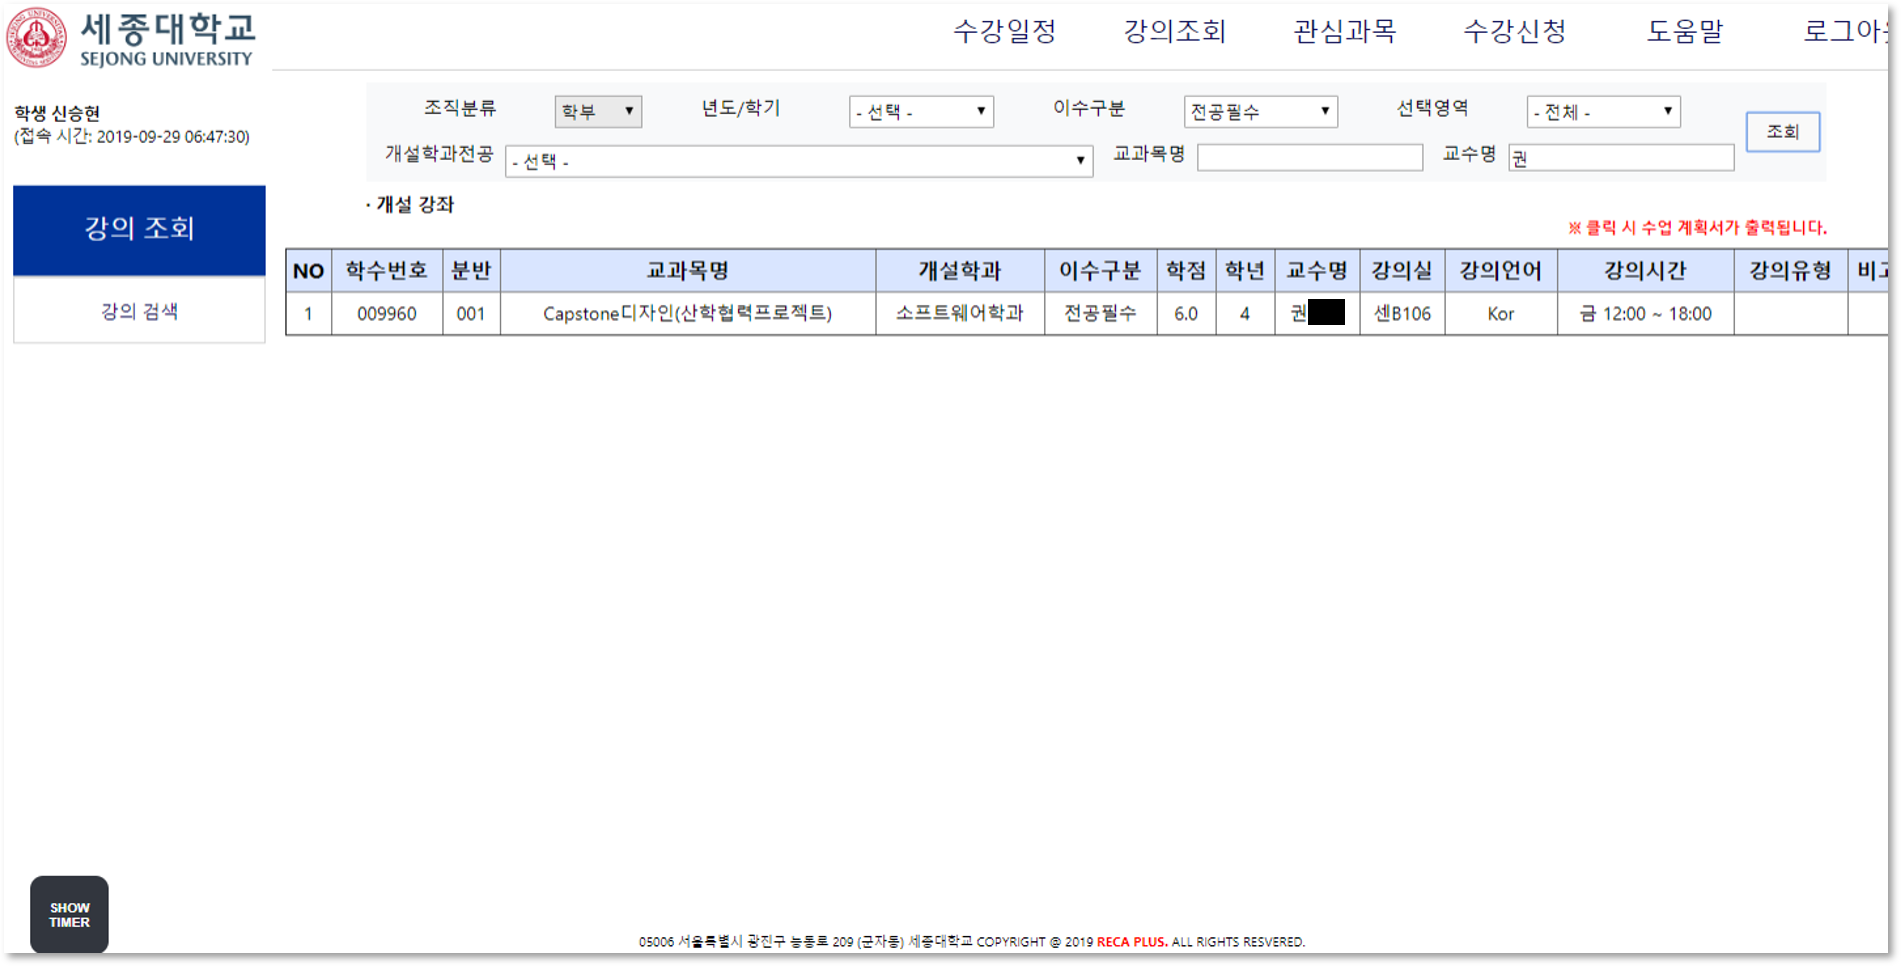Click the 교과목명 column header
The image size is (1901, 966).
688,271
